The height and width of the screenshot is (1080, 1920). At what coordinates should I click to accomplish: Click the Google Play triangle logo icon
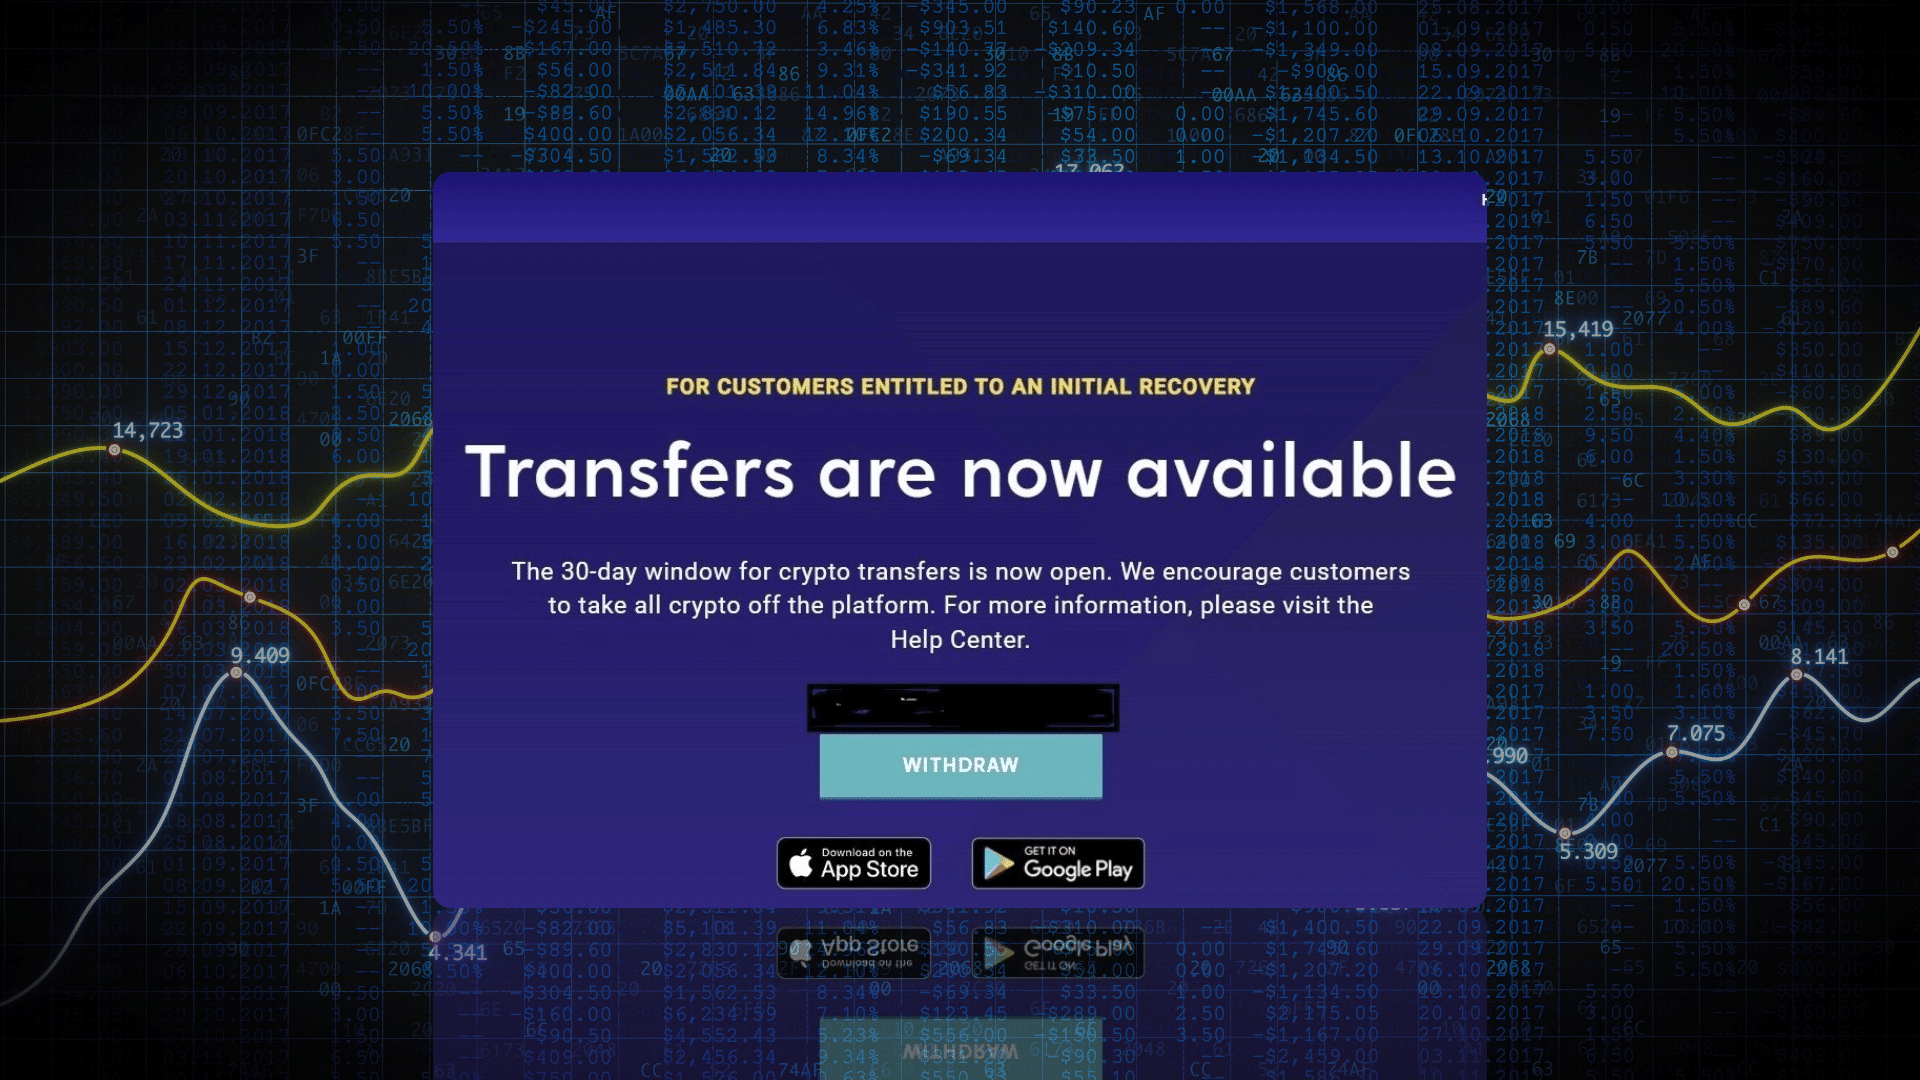(x=997, y=864)
